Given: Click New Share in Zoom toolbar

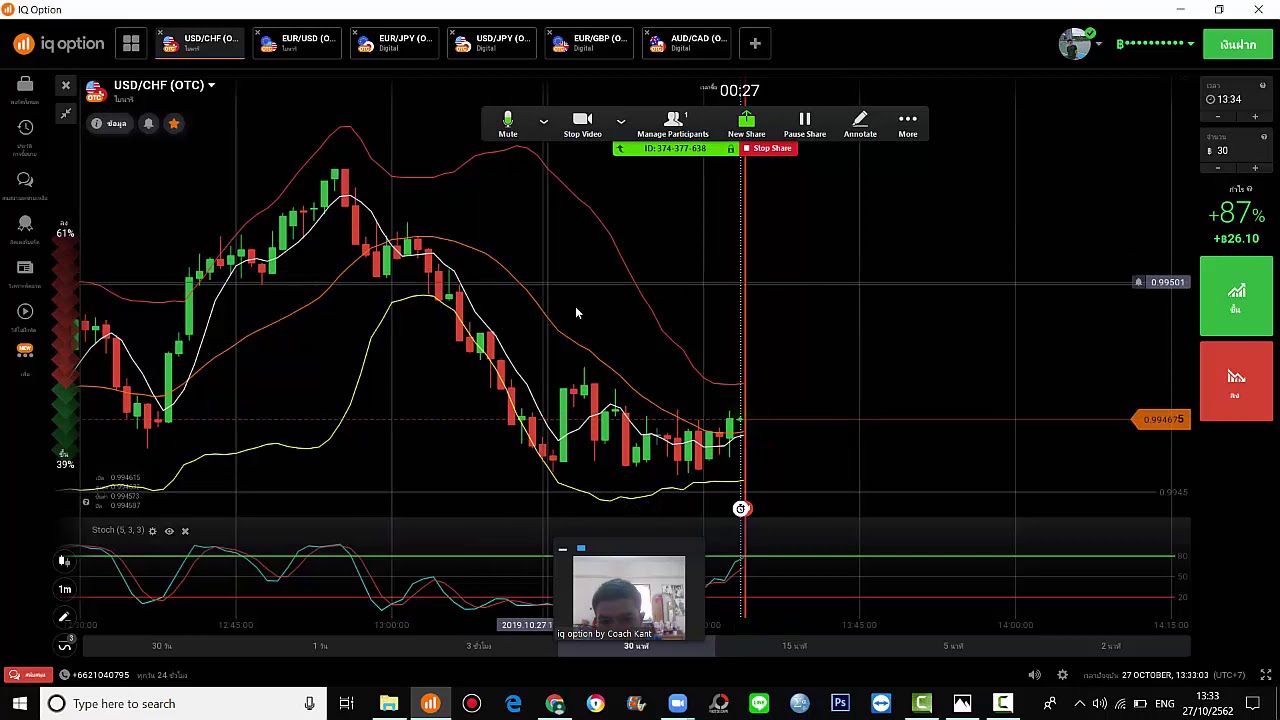Looking at the screenshot, I should (x=746, y=125).
